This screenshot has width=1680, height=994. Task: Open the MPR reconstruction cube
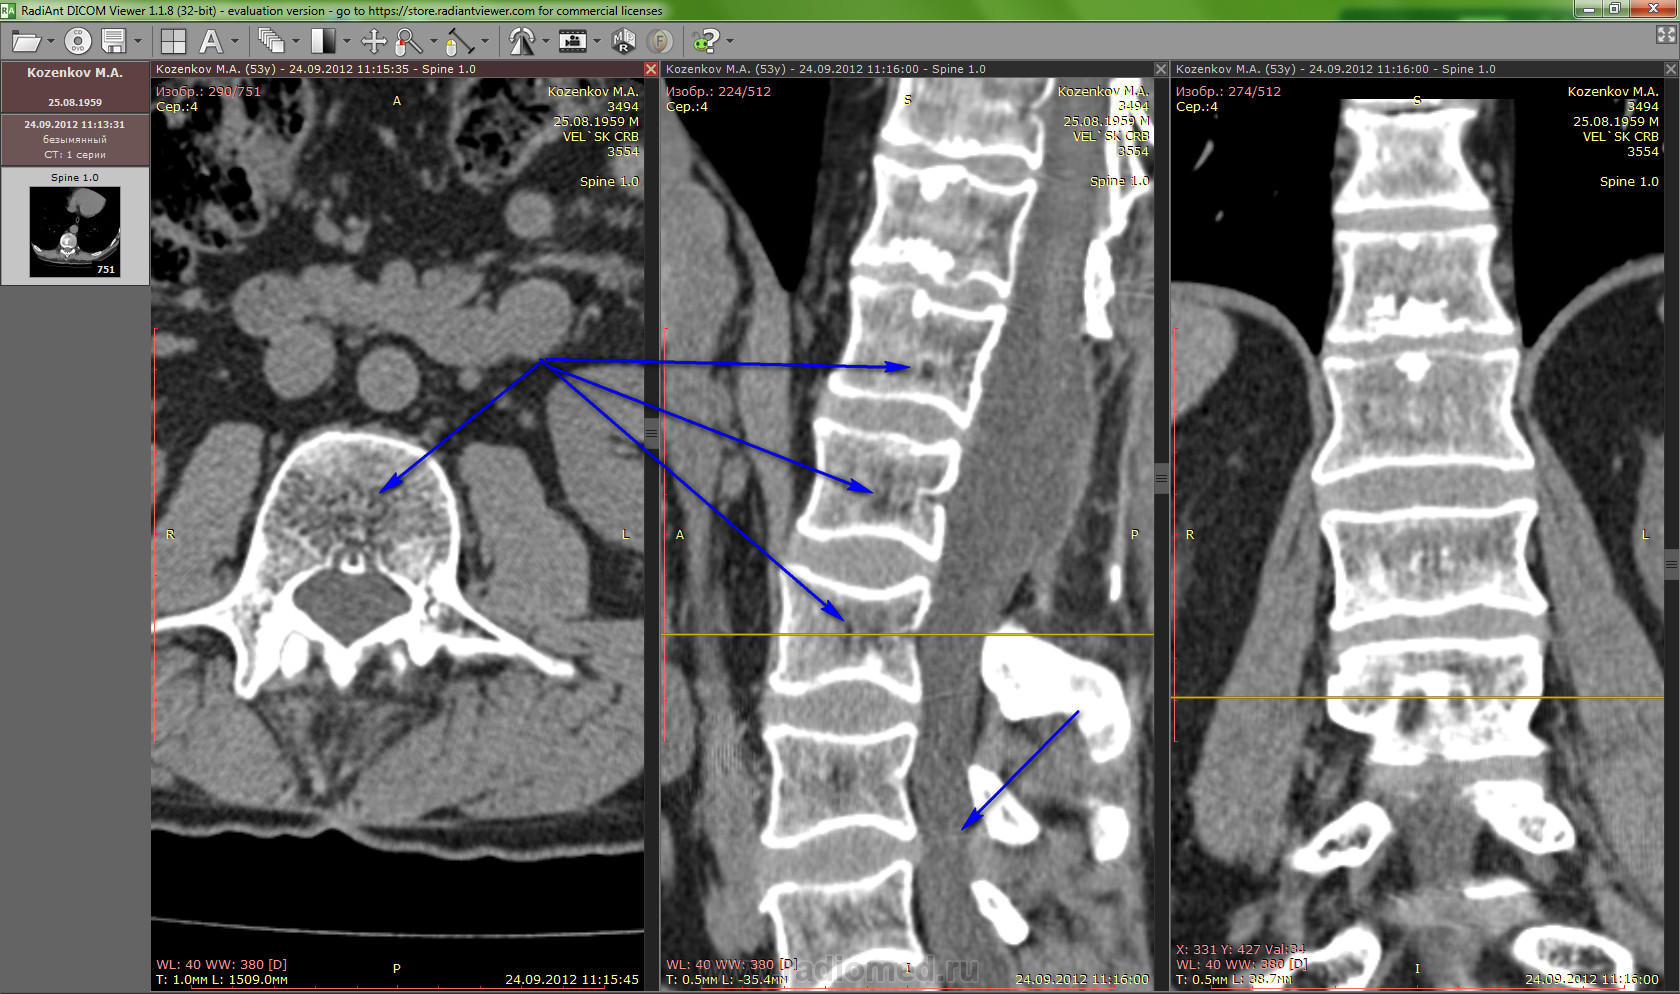coord(623,41)
